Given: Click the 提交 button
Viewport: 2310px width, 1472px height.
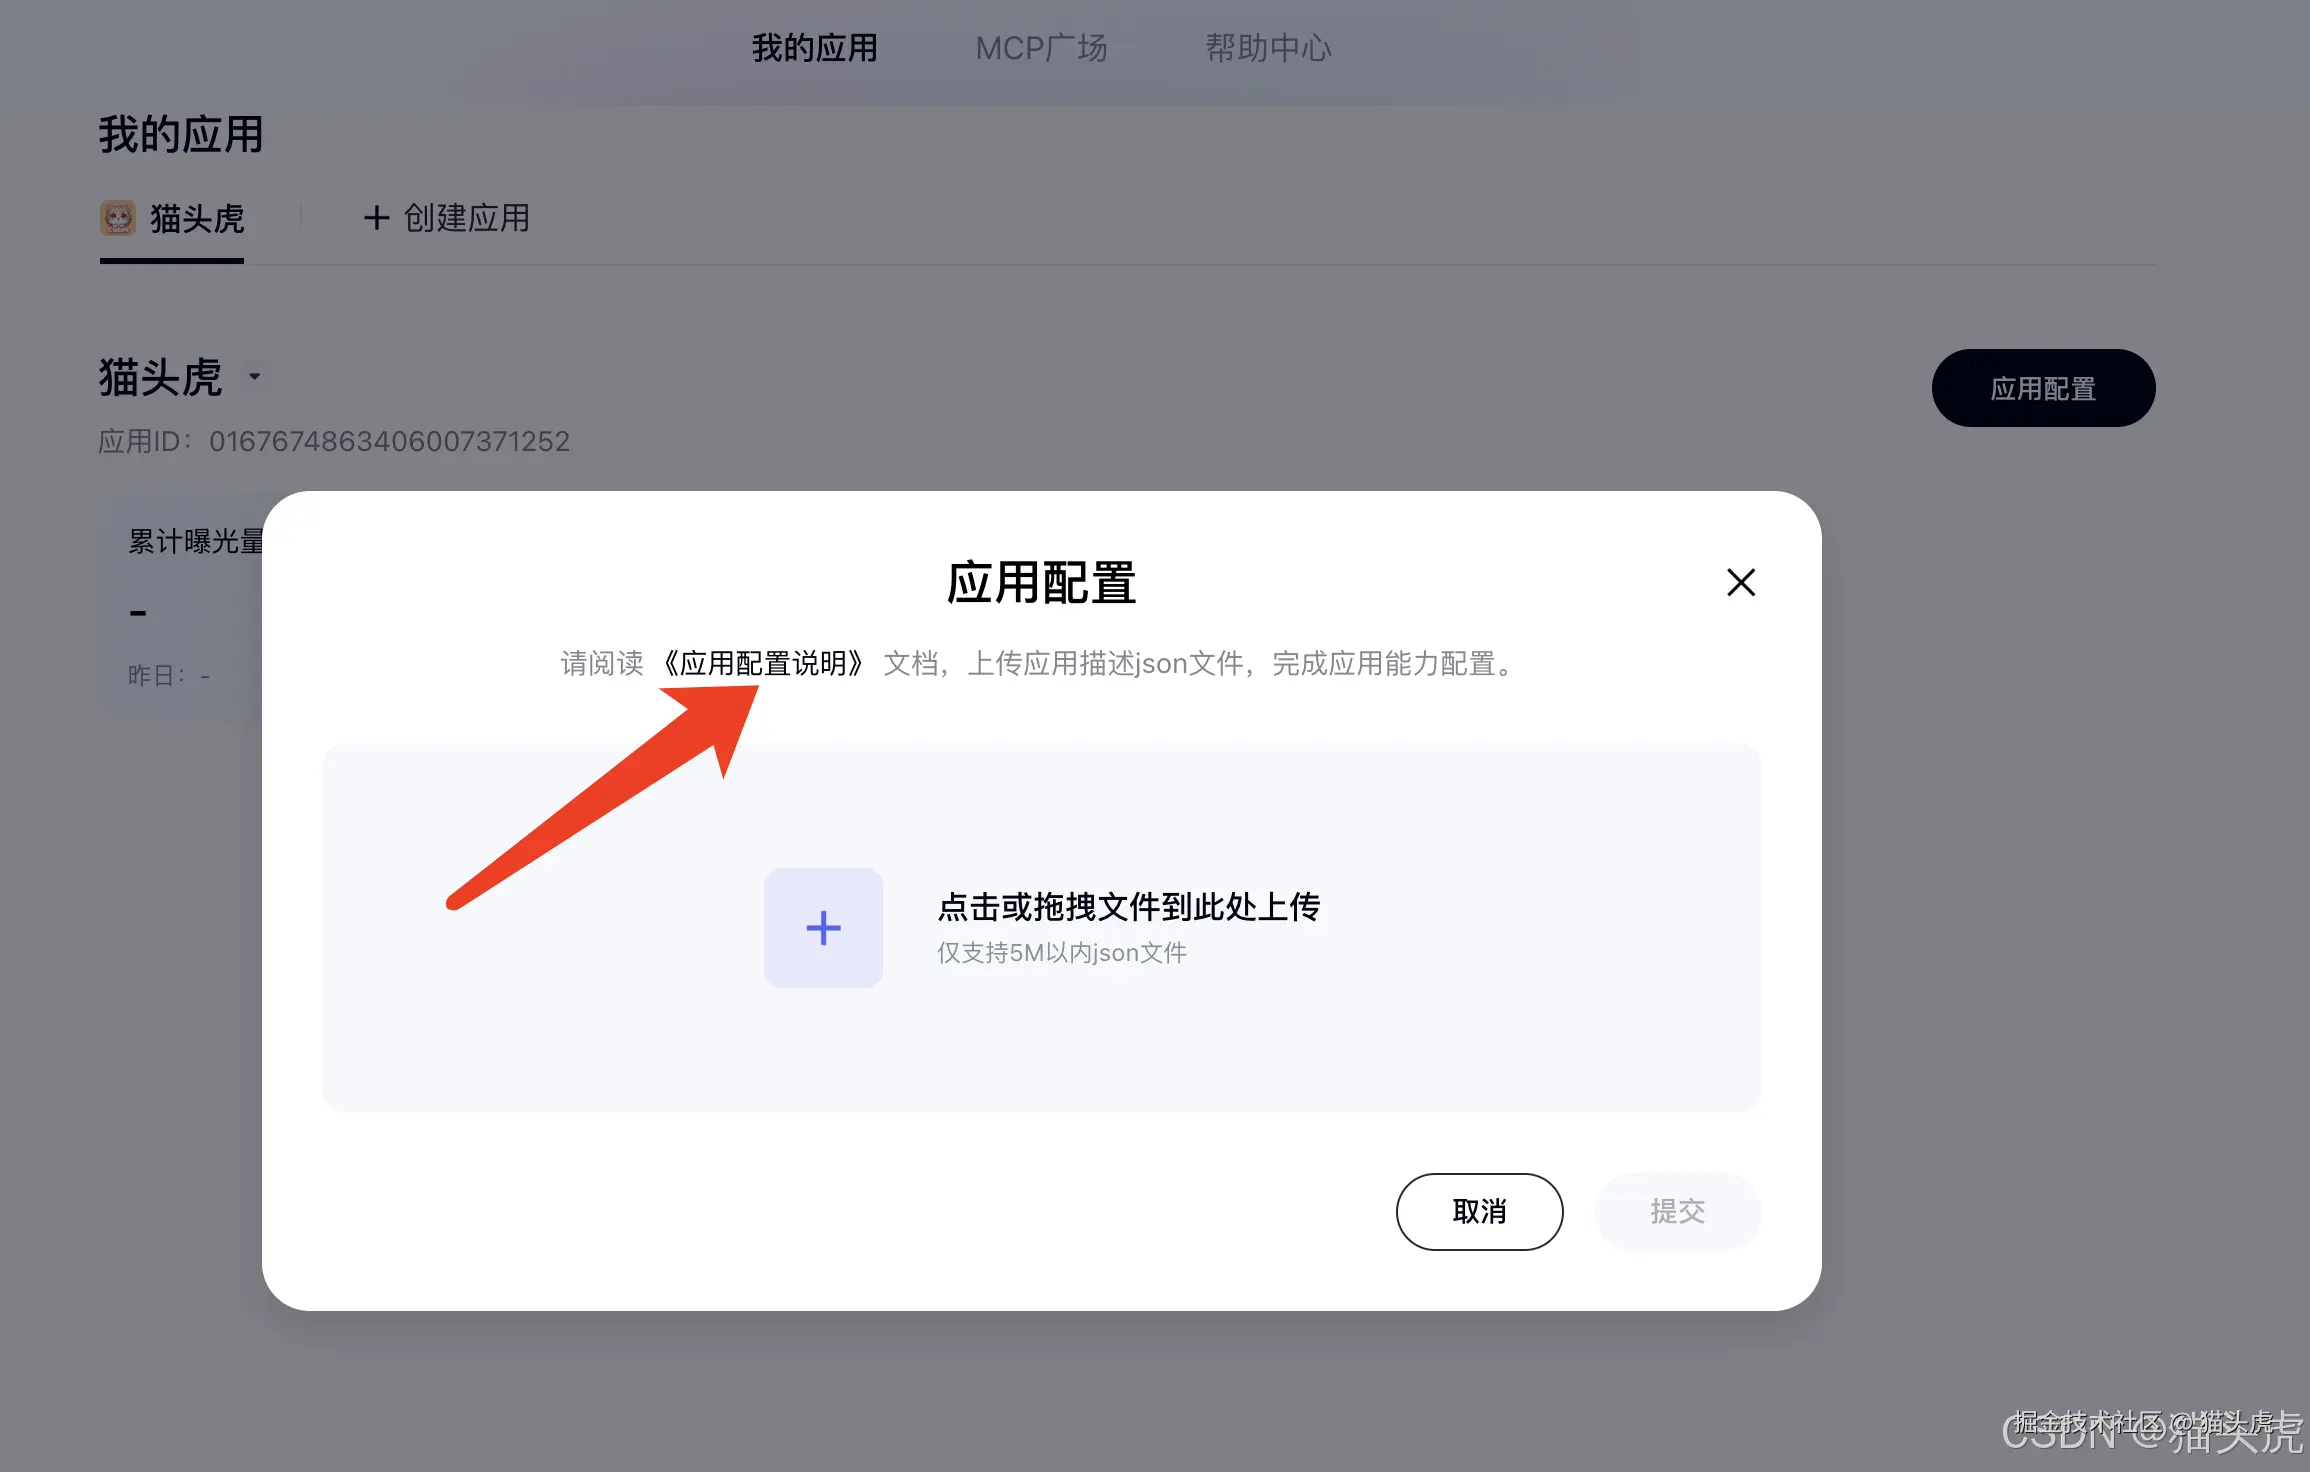Looking at the screenshot, I should tap(1677, 1211).
